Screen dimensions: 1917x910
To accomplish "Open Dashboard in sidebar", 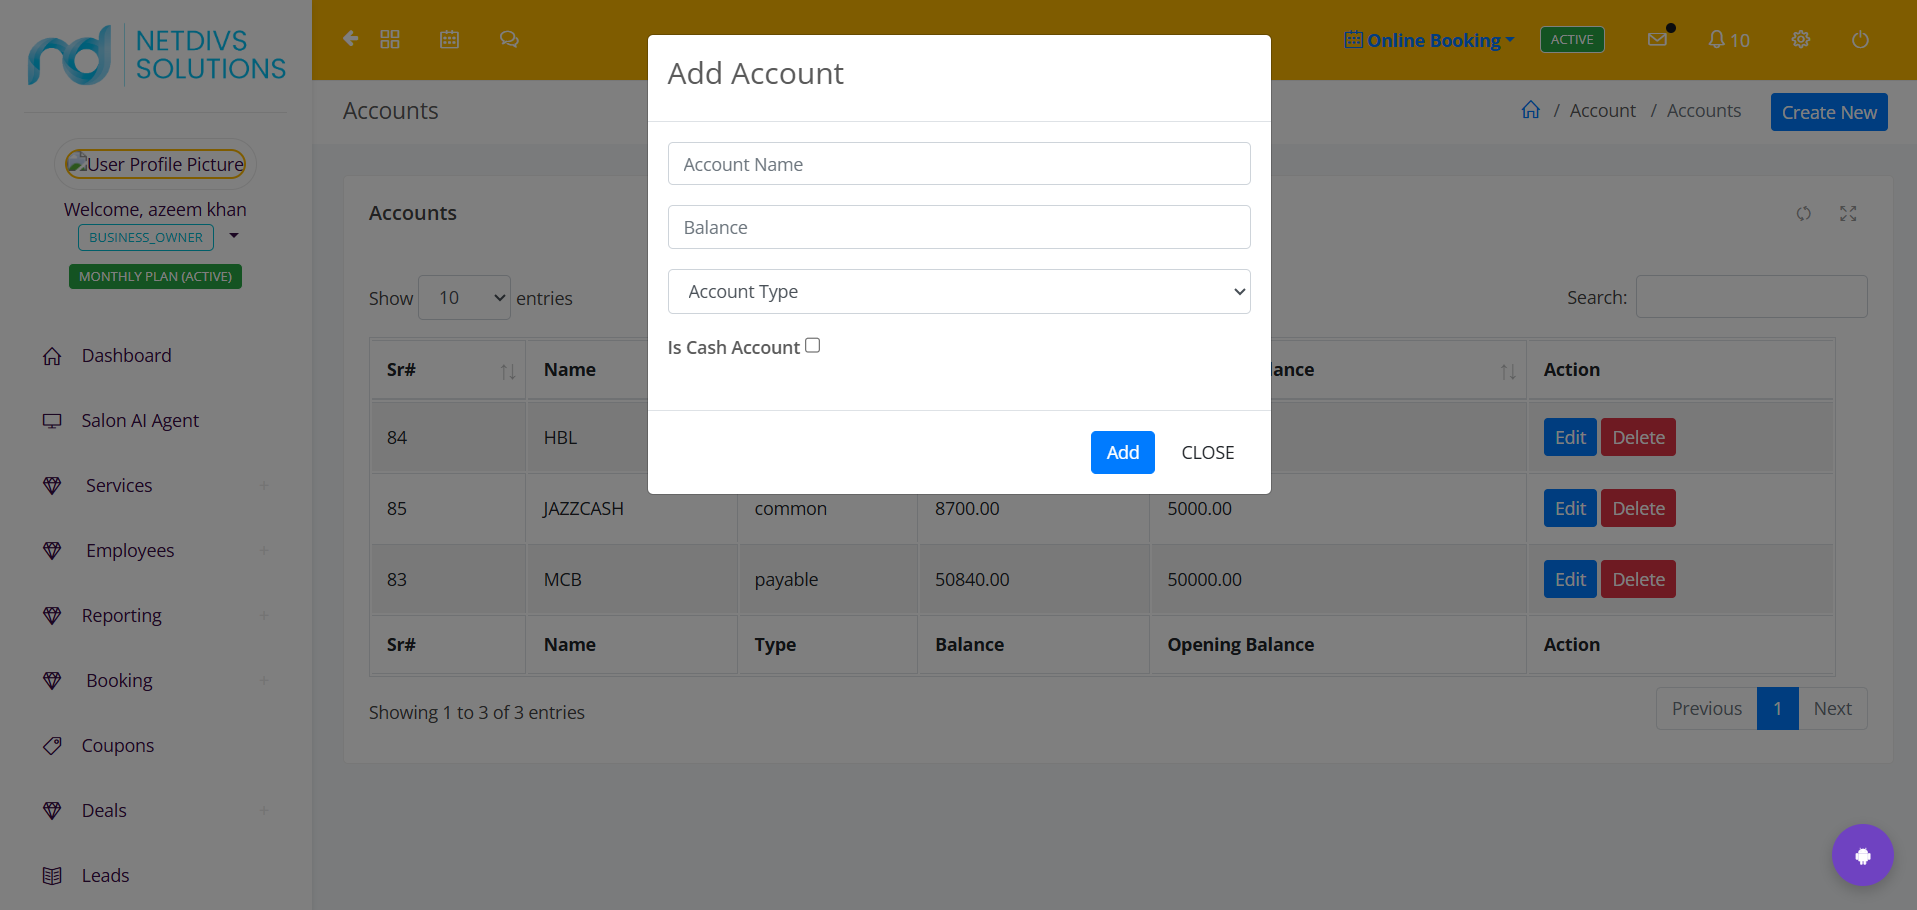I will pos(127,356).
